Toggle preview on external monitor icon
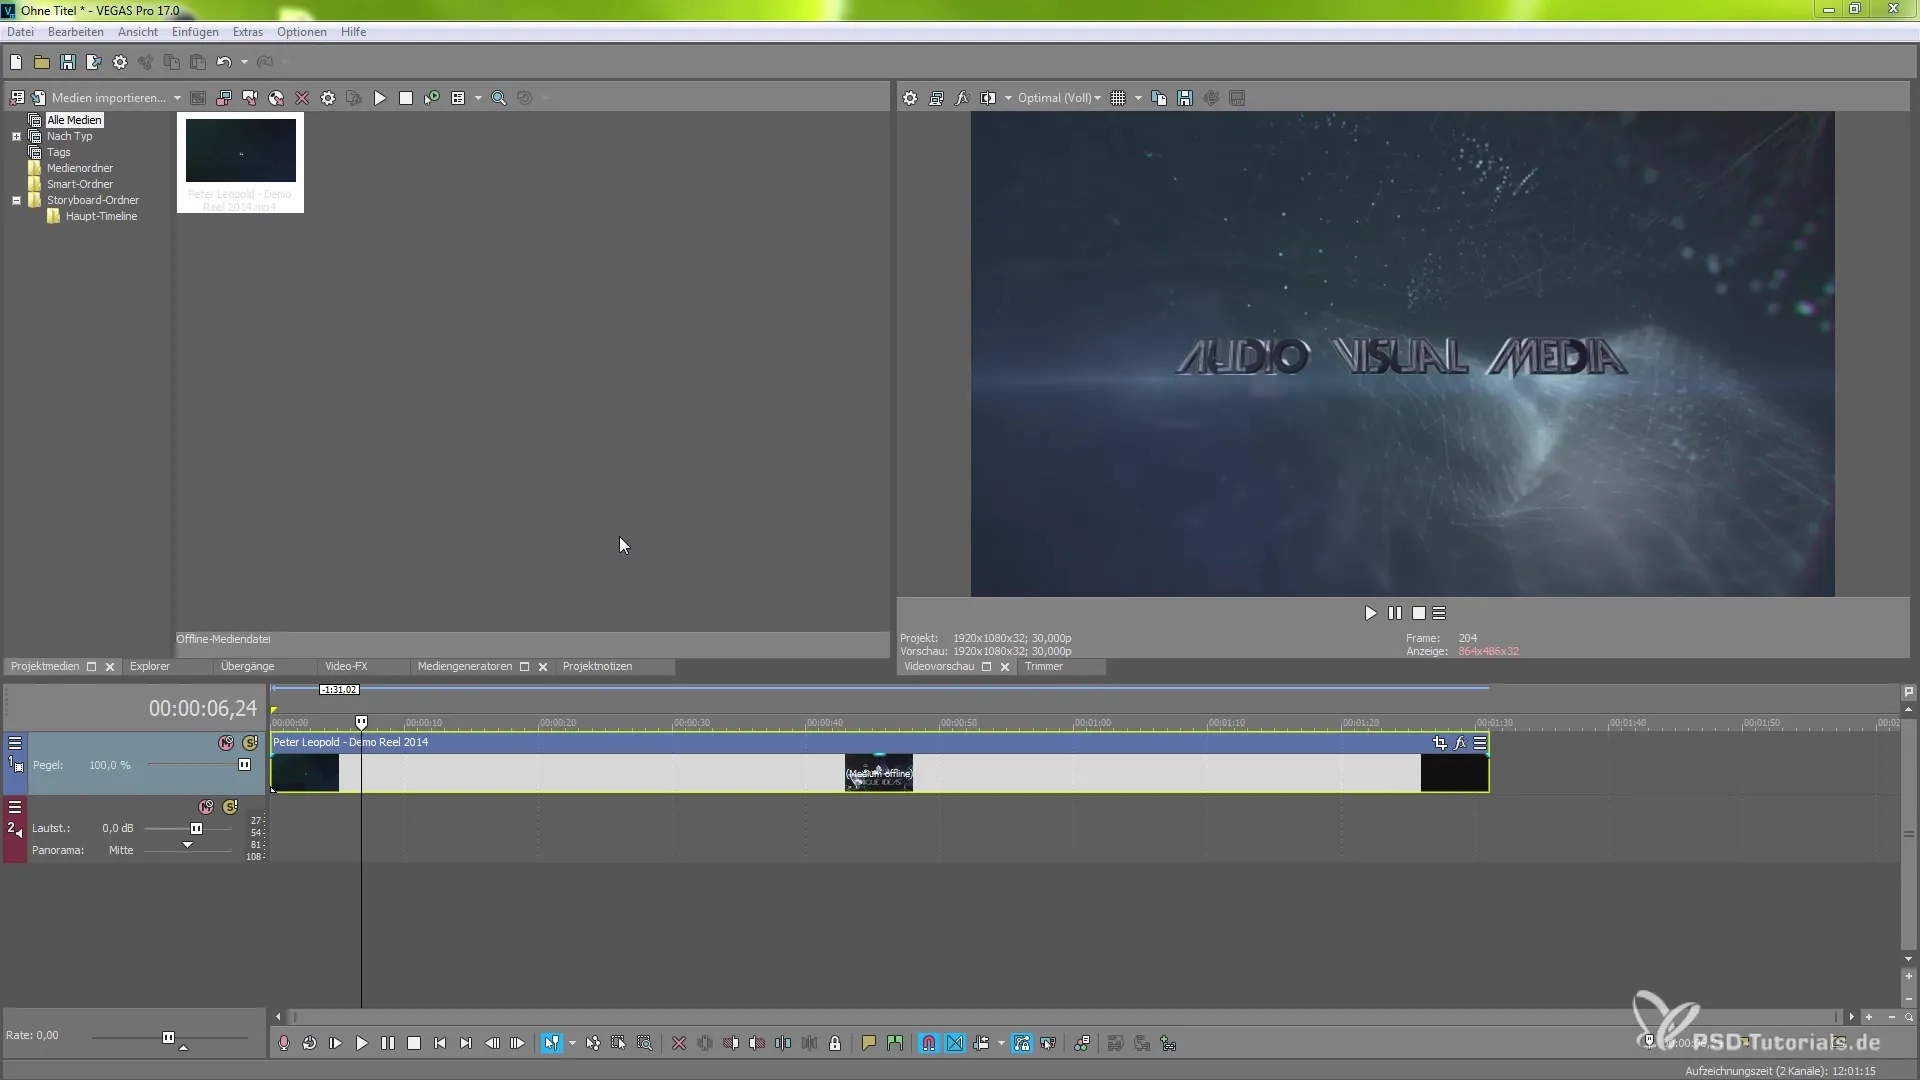Screen dimensions: 1920x1080 [x=936, y=98]
